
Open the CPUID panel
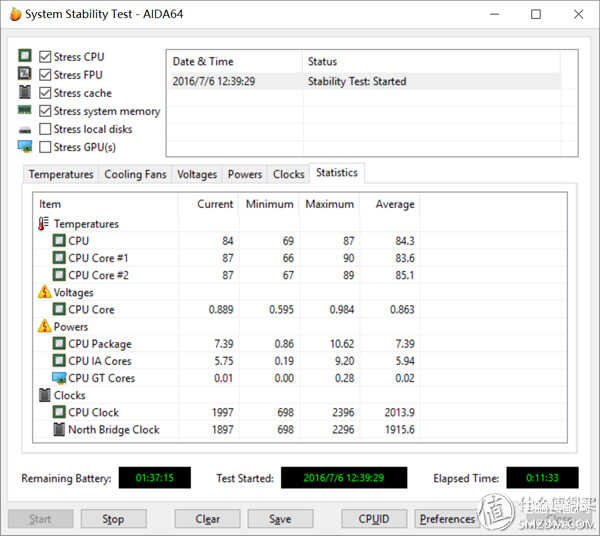(374, 519)
